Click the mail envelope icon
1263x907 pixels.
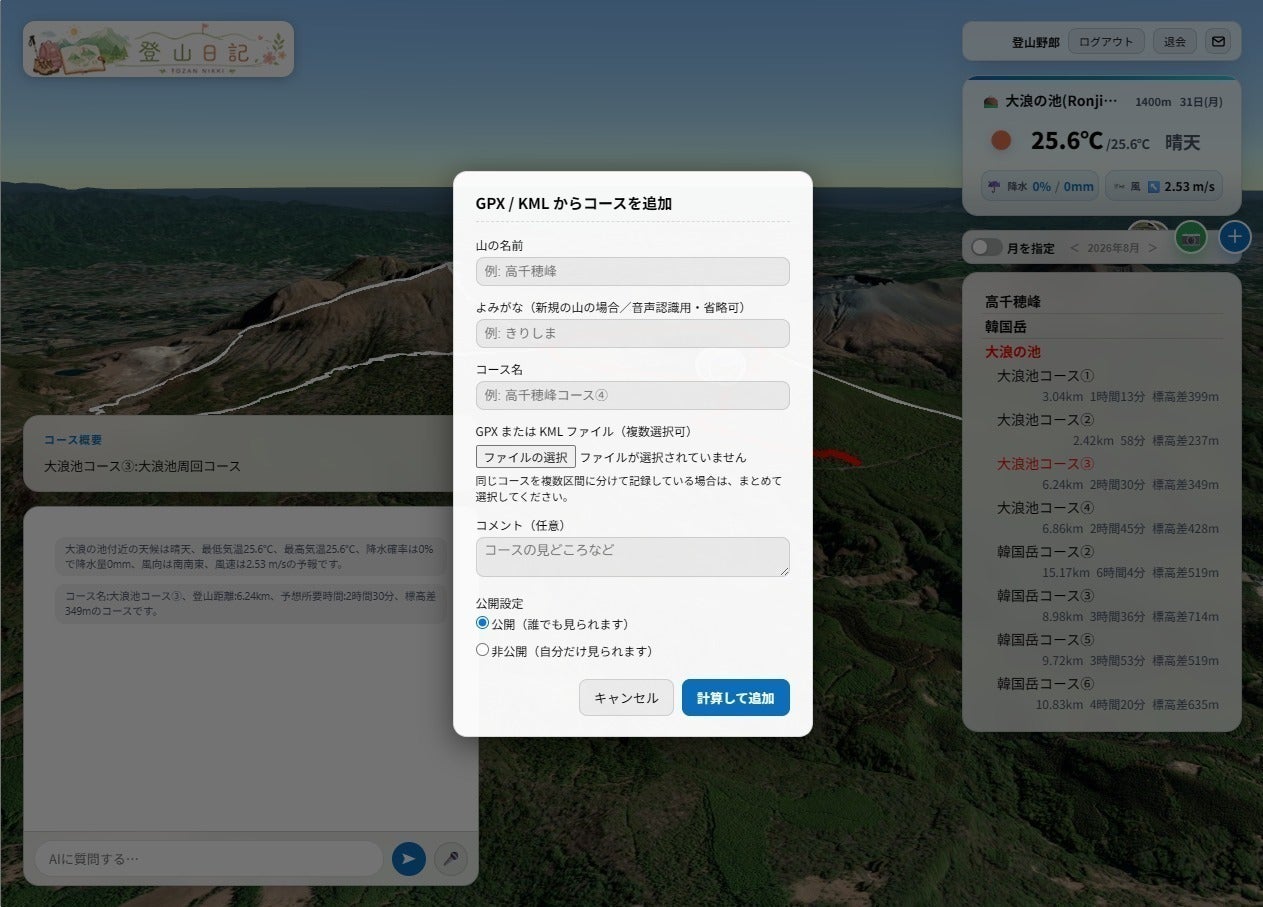coord(1218,41)
